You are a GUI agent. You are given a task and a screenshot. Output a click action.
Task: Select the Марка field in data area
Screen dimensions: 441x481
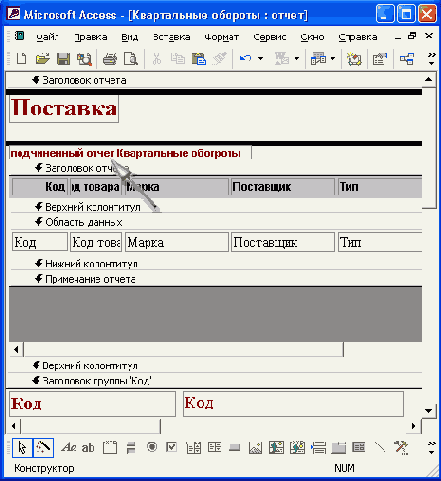point(177,242)
